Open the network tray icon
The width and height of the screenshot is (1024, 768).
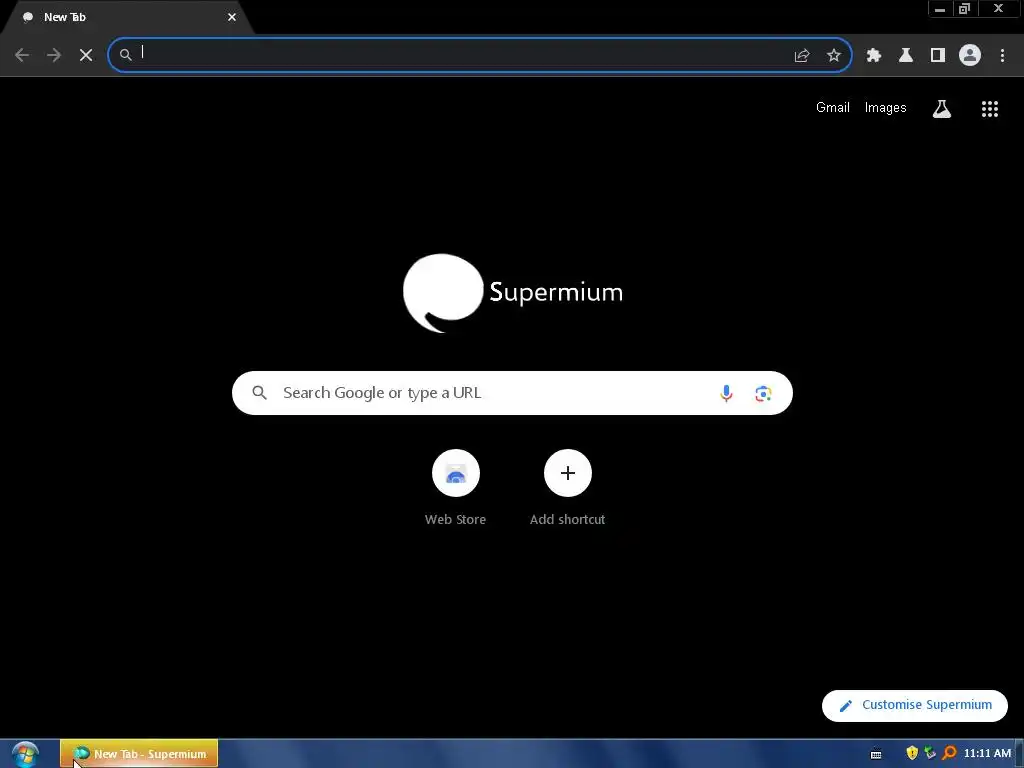click(930, 754)
